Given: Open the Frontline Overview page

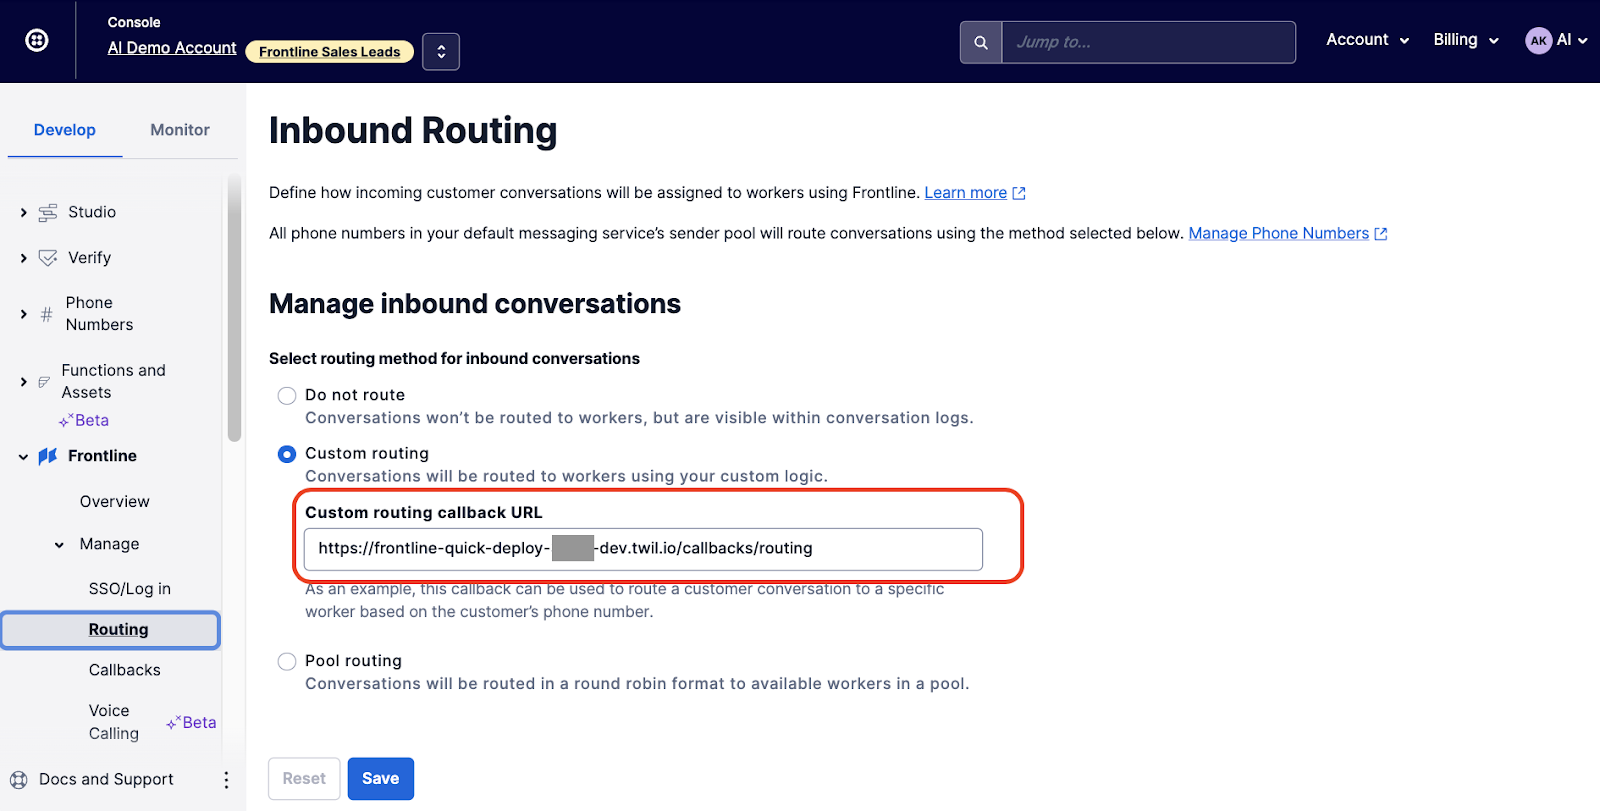Looking at the screenshot, I should coord(115,502).
